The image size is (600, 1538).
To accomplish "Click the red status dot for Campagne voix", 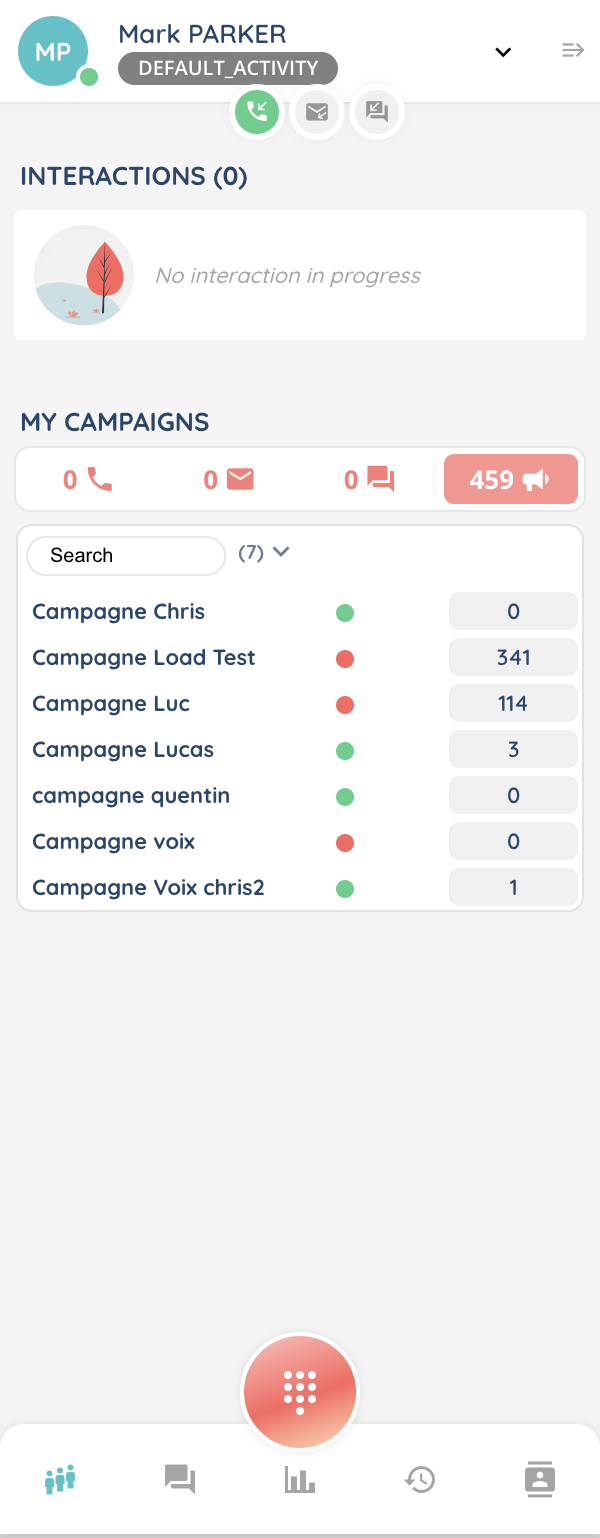I will coord(345,842).
